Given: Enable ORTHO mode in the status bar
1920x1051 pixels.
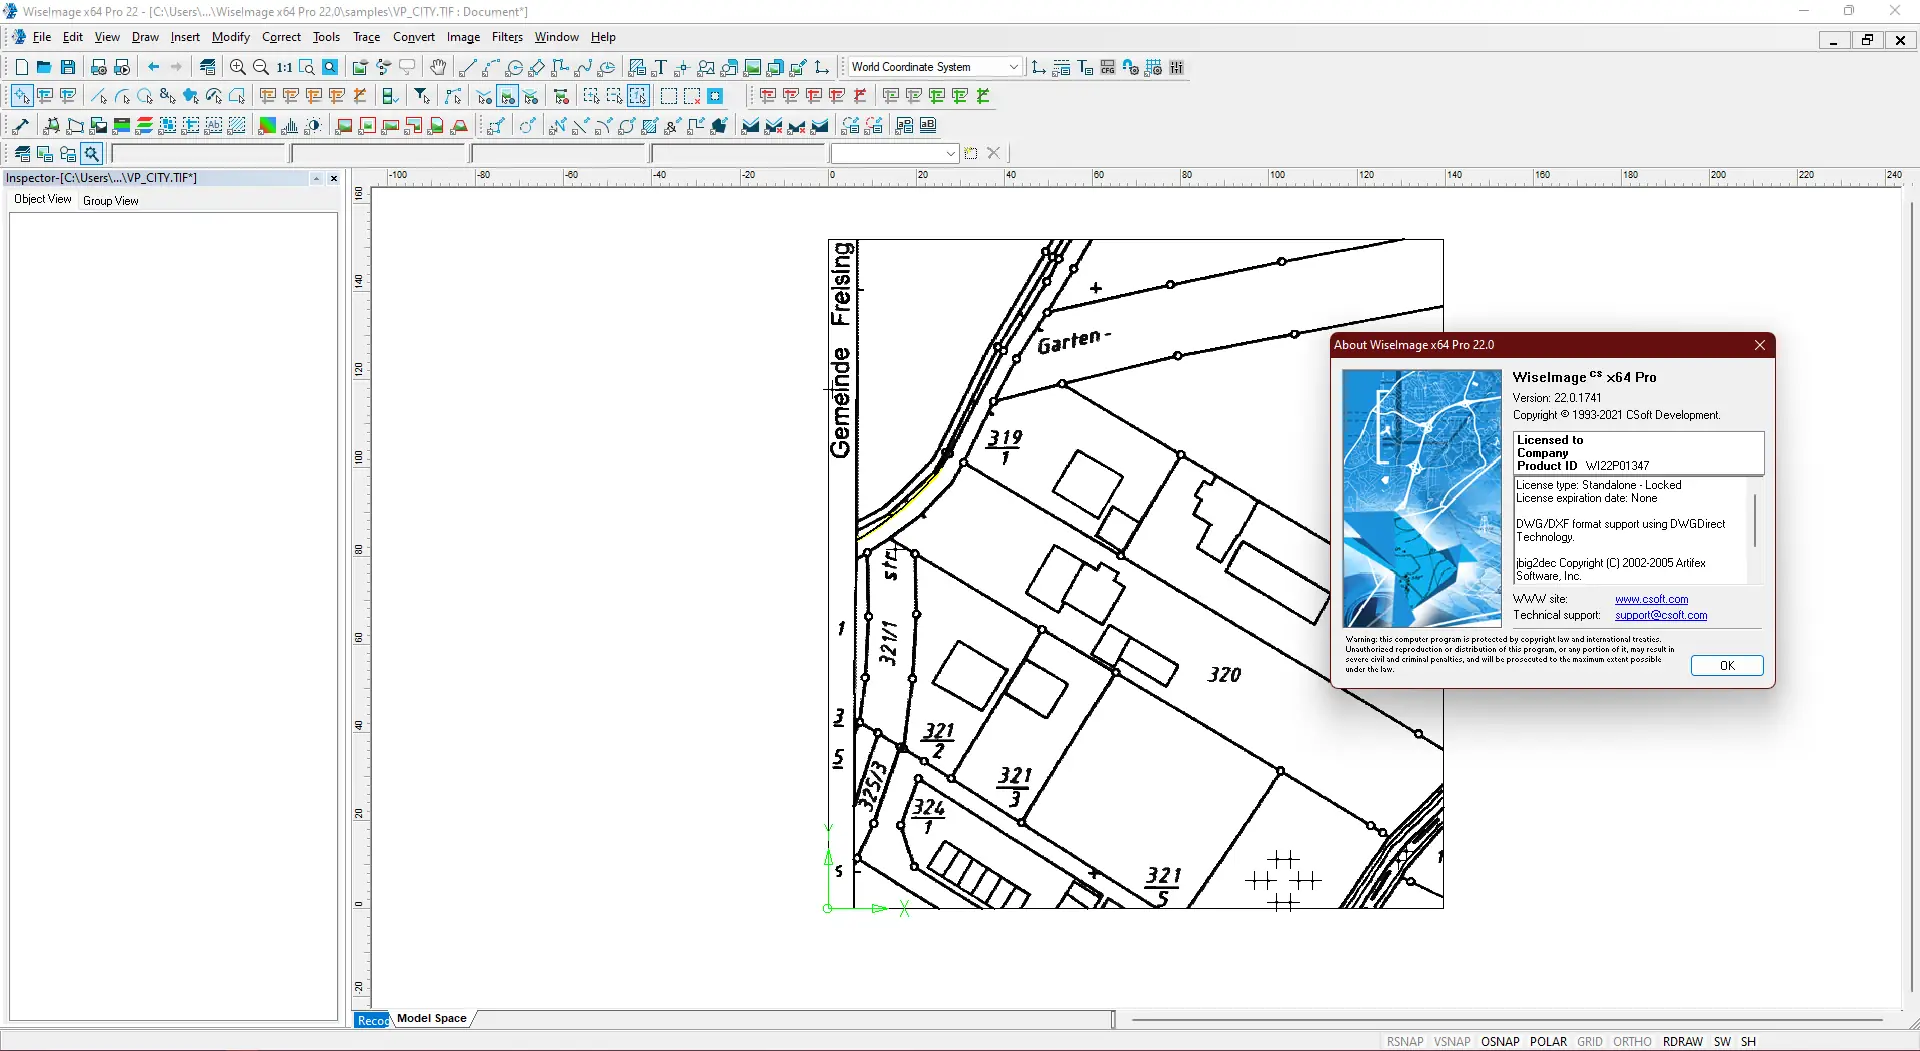Looking at the screenshot, I should coord(1632,1041).
